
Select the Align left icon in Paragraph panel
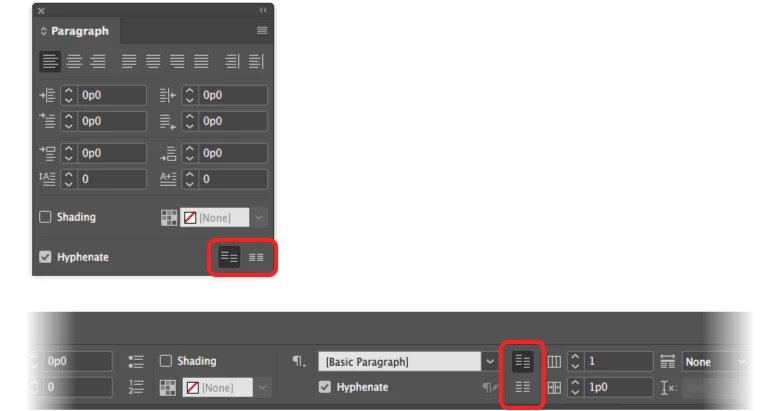coord(50,62)
